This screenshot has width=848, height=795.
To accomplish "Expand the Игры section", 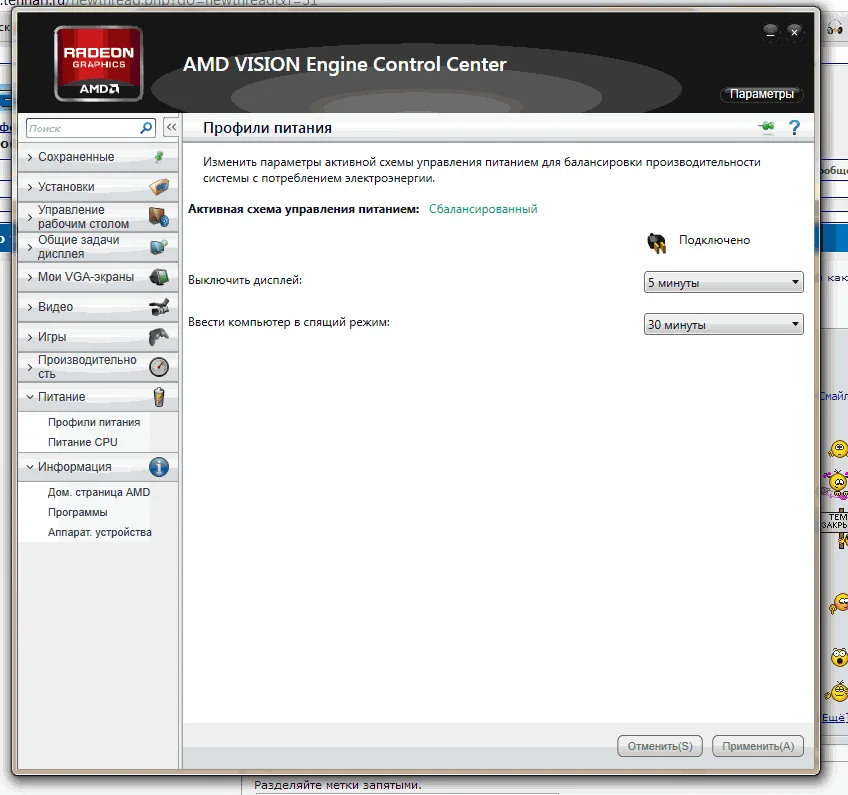I will (98, 337).
